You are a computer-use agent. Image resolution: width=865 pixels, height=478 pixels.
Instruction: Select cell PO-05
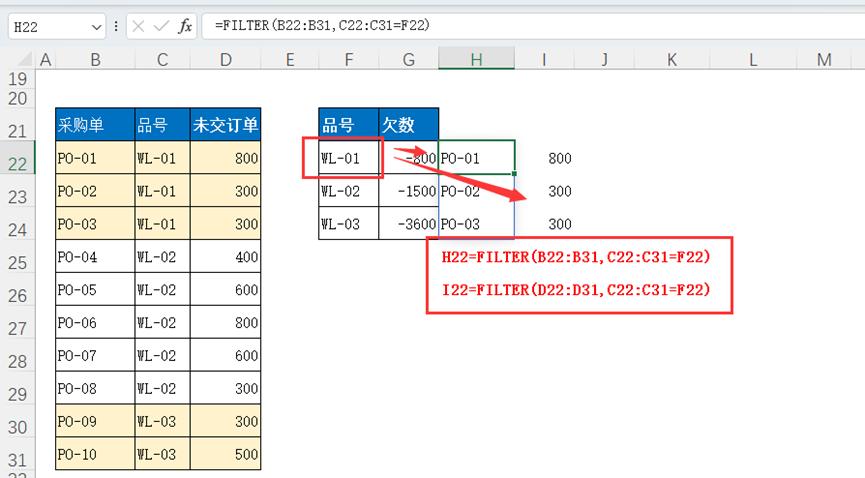95,290
